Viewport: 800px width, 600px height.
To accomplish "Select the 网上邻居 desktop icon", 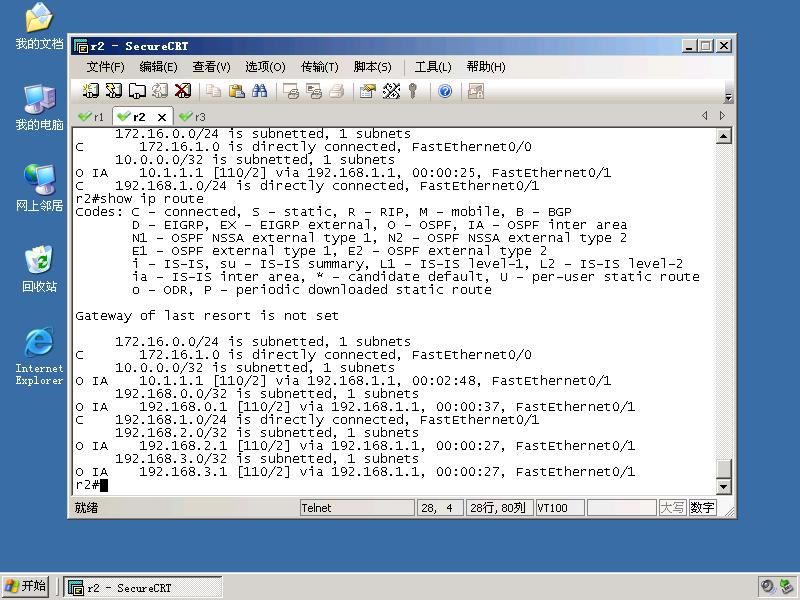I will [x=39, y=188].
